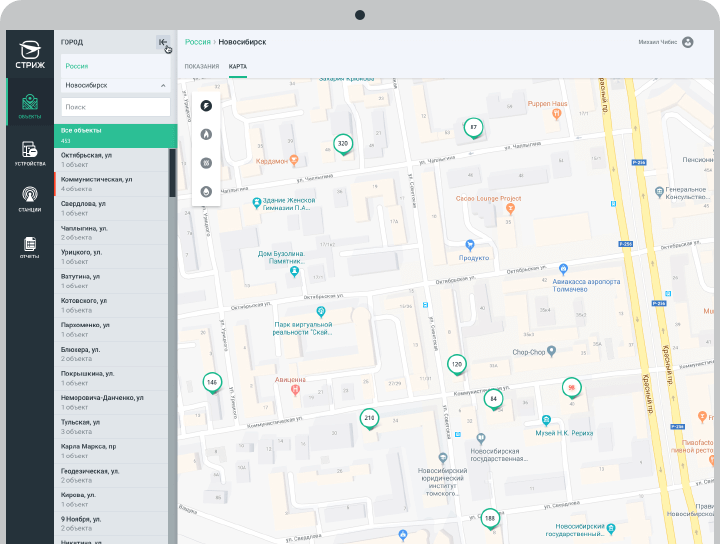Toggle gas flame filter on map
Screen dimensions: 720x544
click(206, 133)
